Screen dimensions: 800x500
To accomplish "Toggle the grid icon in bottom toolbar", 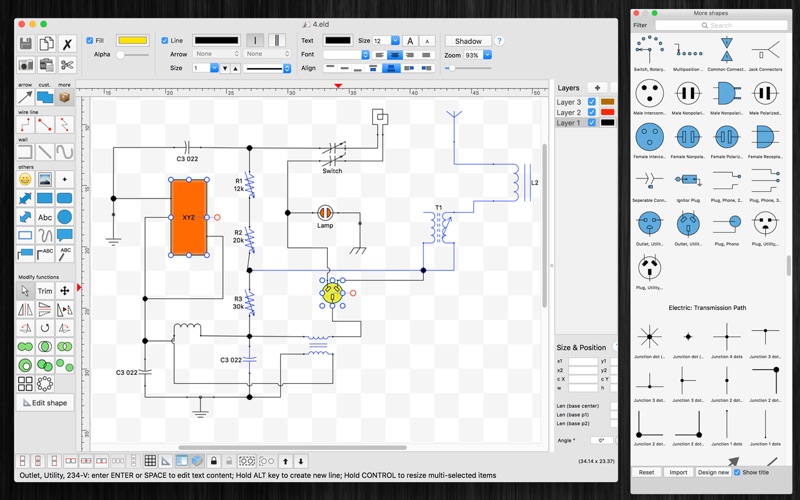I will [x=150, y=461].
